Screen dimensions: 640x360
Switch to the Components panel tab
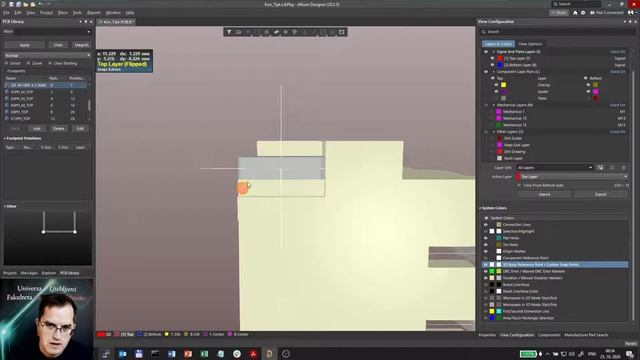click(x=549, y=335)
